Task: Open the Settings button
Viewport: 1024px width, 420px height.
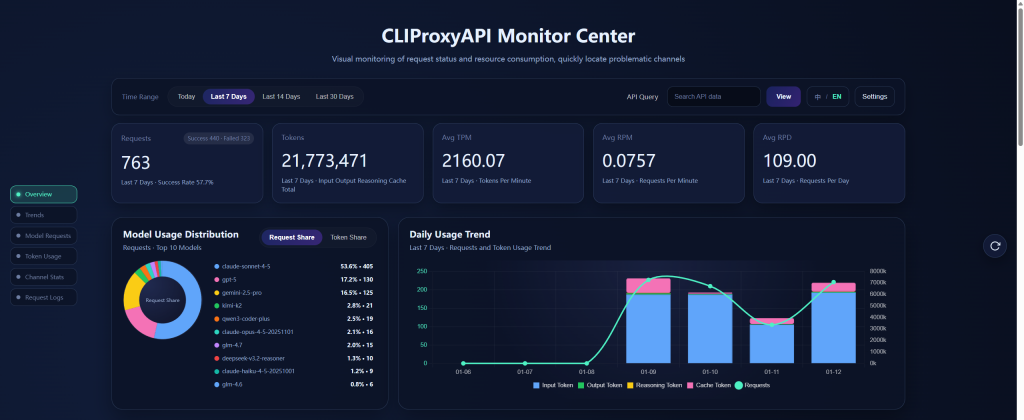Action: pyautogui.click(x=874, y=97)
